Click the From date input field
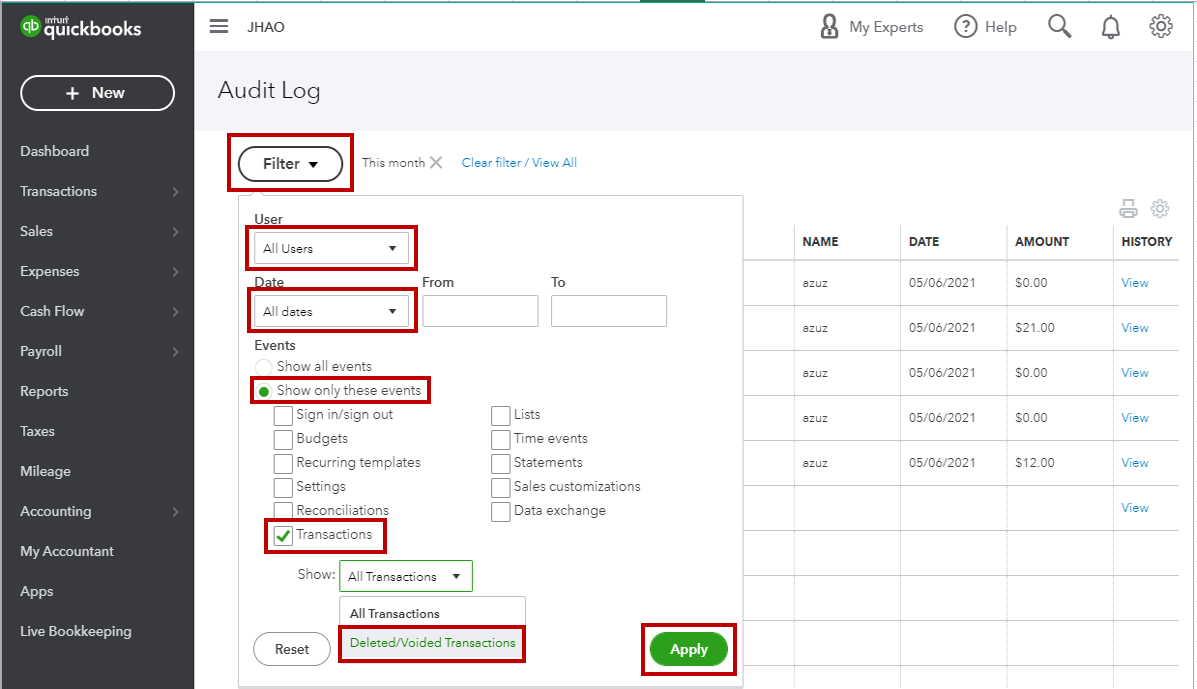 [480, 311]
